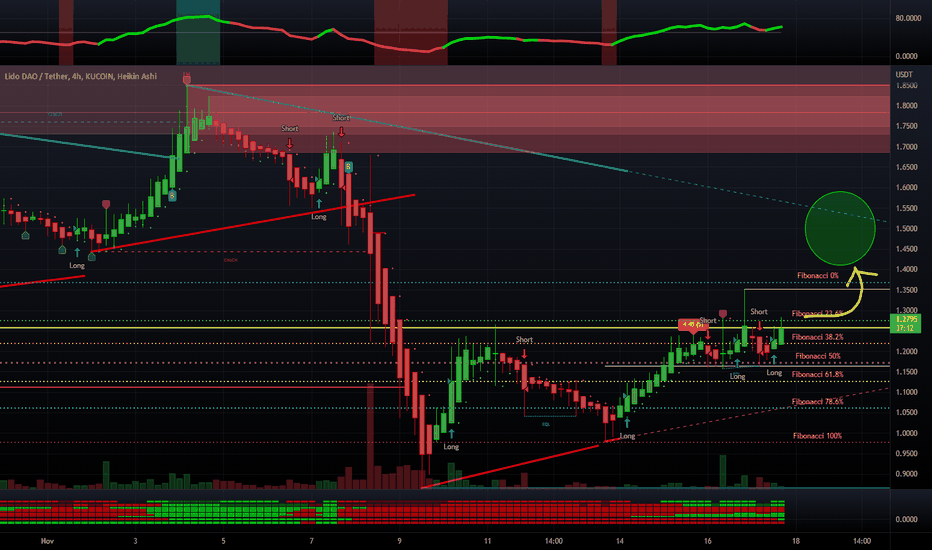932x550 pixels.
Task: Click the 80.0000 oscillator scale value
Action: [x=908, y=18]
